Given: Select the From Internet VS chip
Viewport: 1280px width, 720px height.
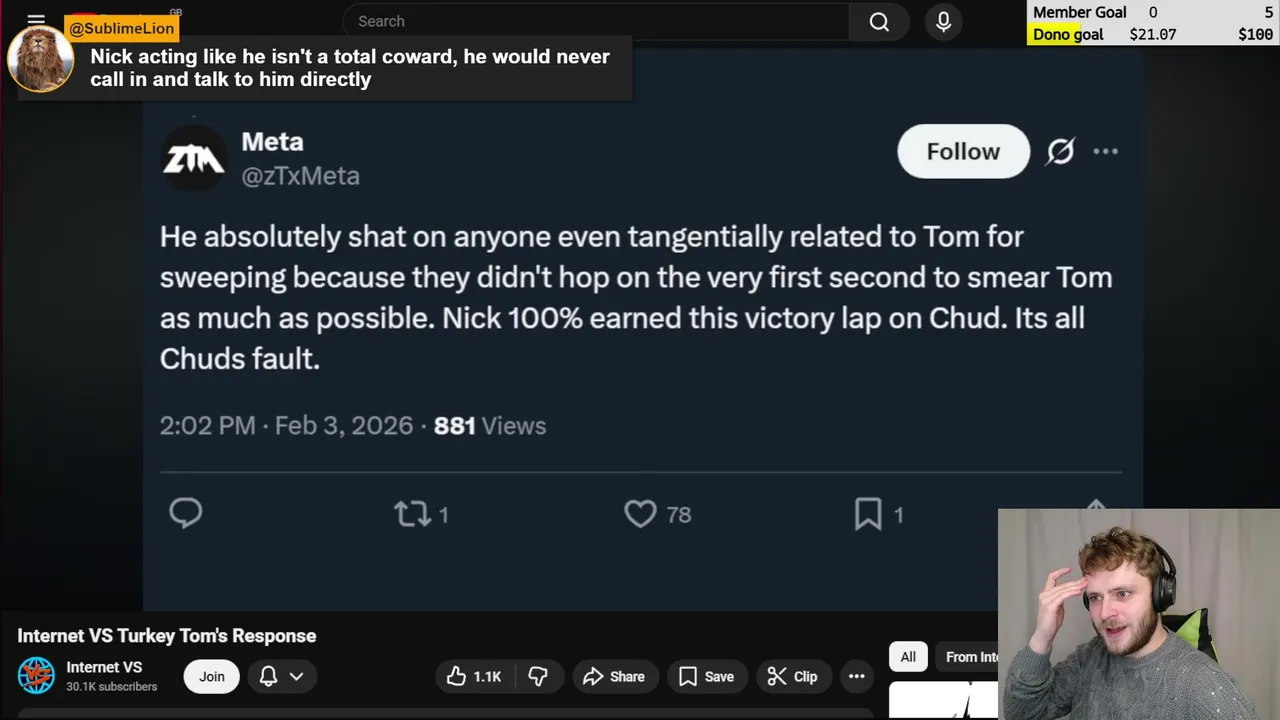Looking at the screenshot, I should point(971,657).
